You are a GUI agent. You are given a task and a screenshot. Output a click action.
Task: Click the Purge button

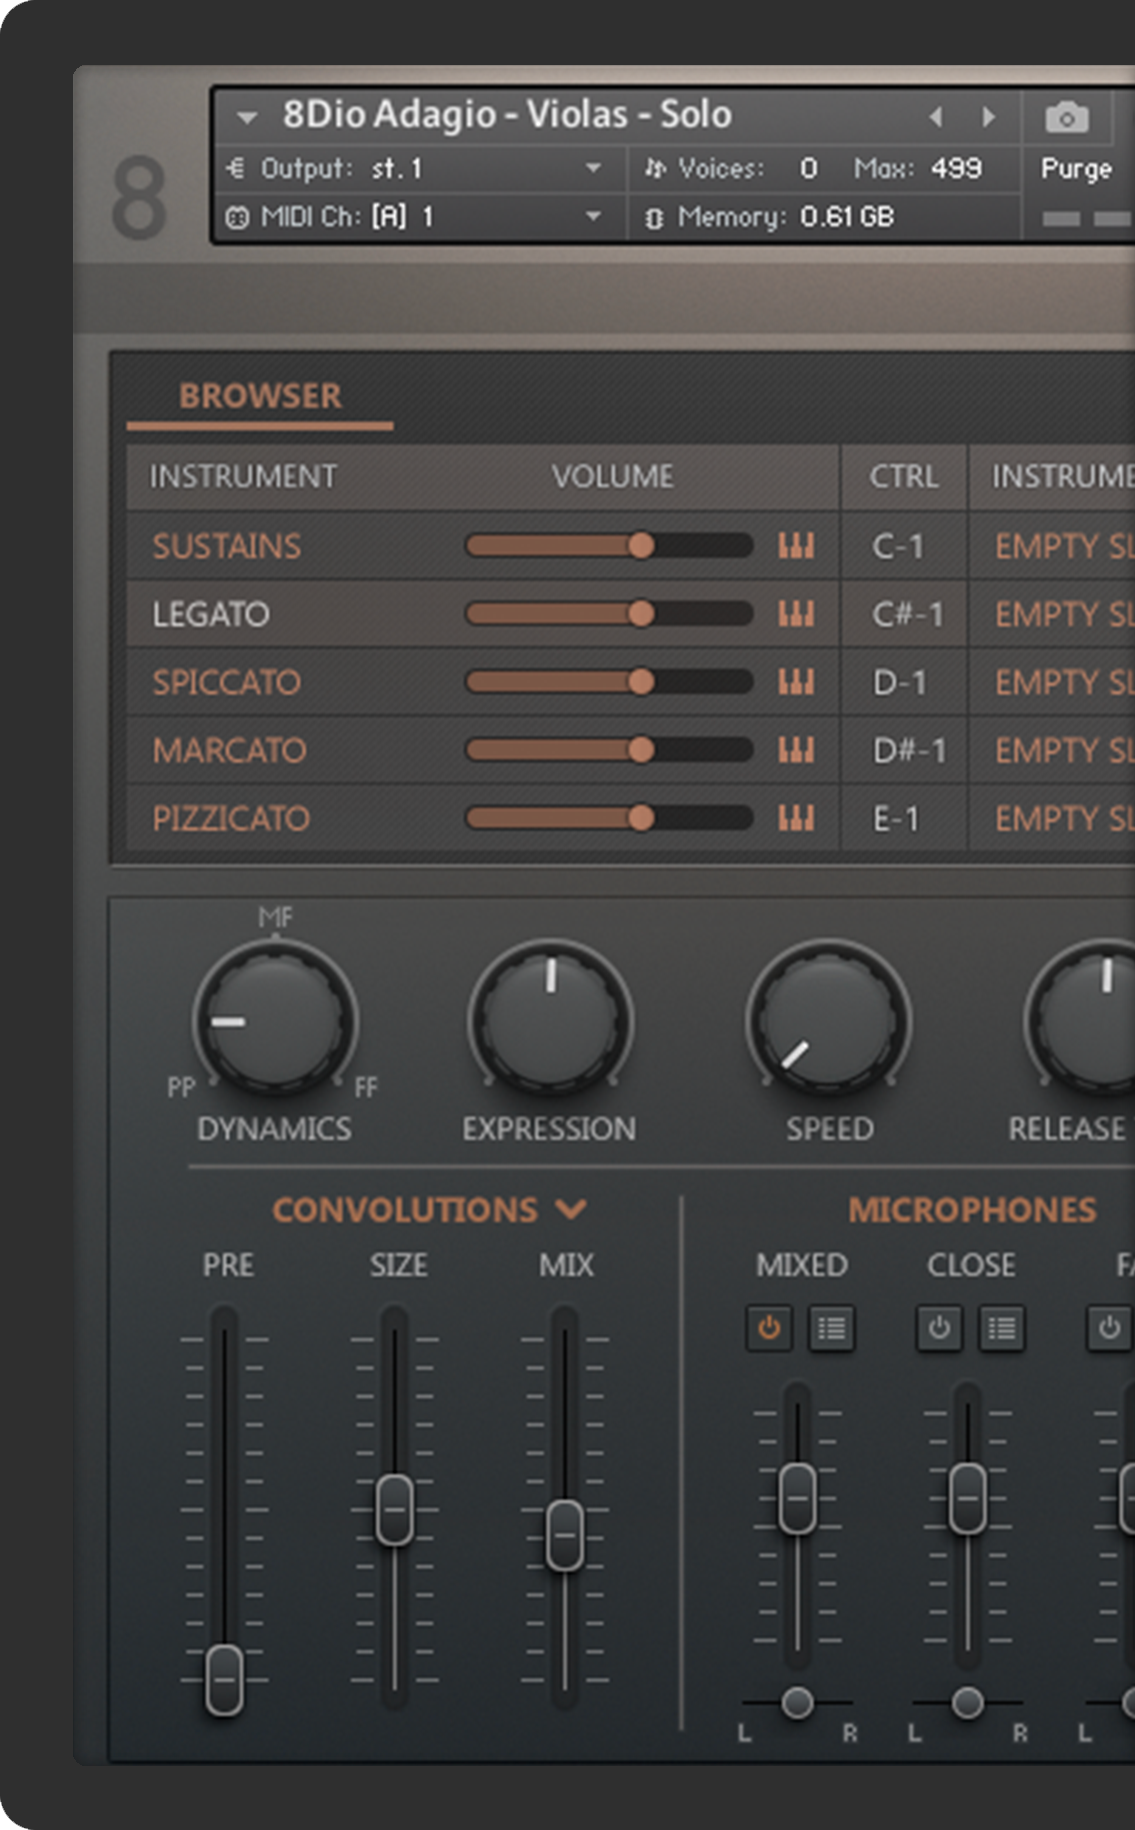[x=1076, y=168]
